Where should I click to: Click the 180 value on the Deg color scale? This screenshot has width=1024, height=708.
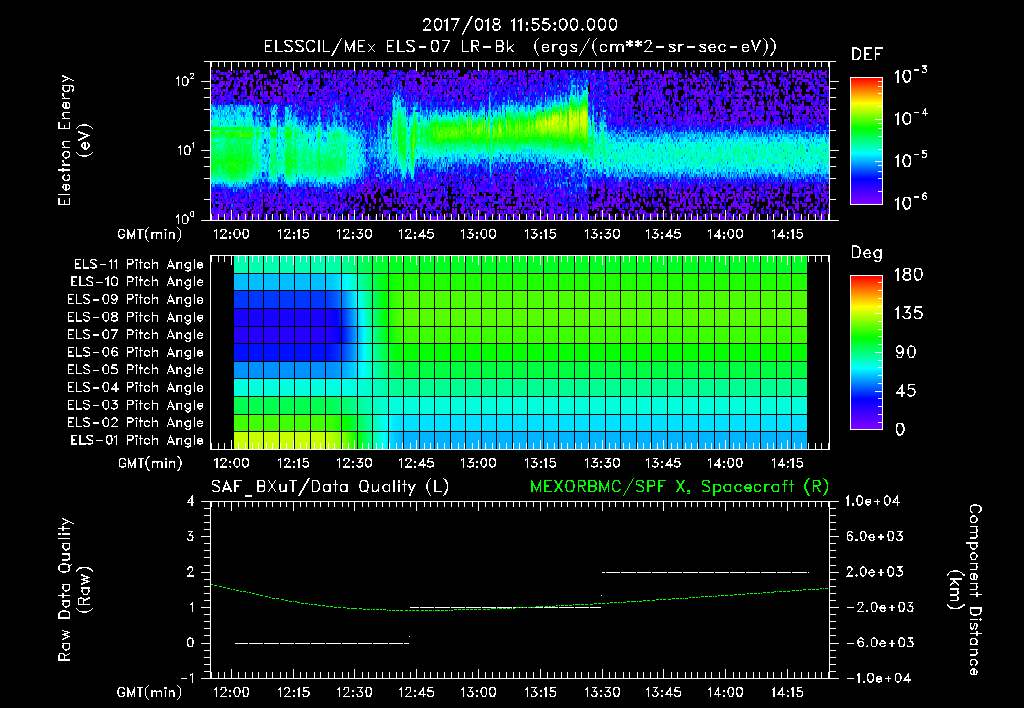pos(908,275)
